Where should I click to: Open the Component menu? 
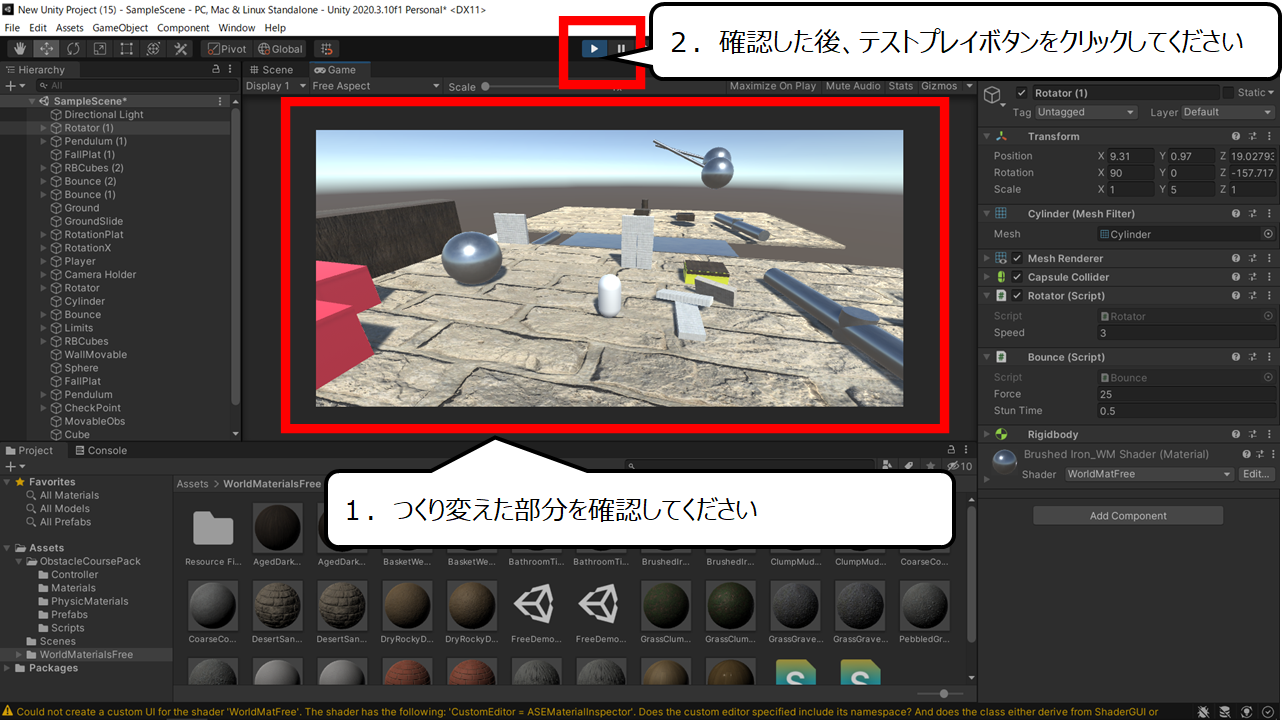pyautogui.click(x=183, y=28)
